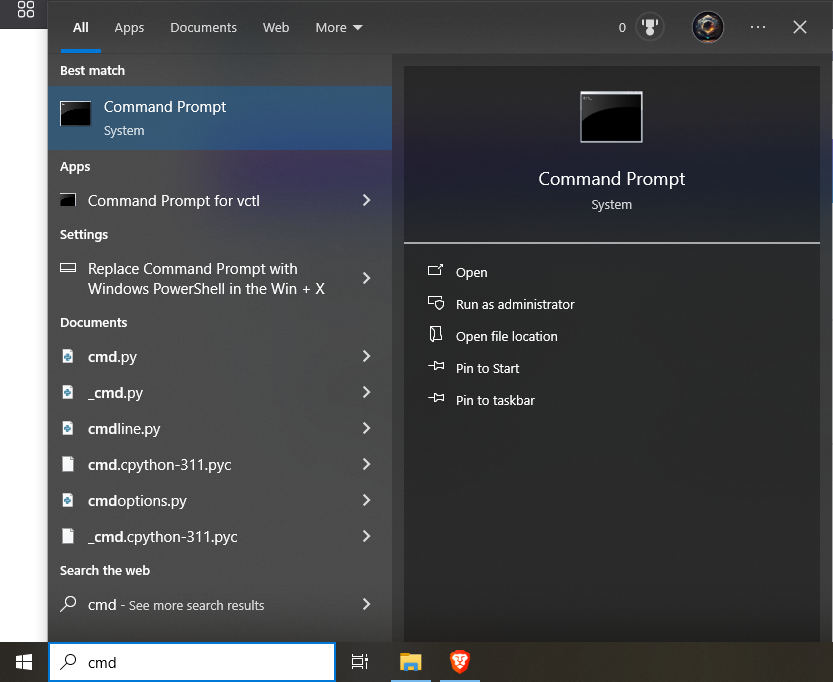Click the search box containing cmd

[x=200, y=662]
